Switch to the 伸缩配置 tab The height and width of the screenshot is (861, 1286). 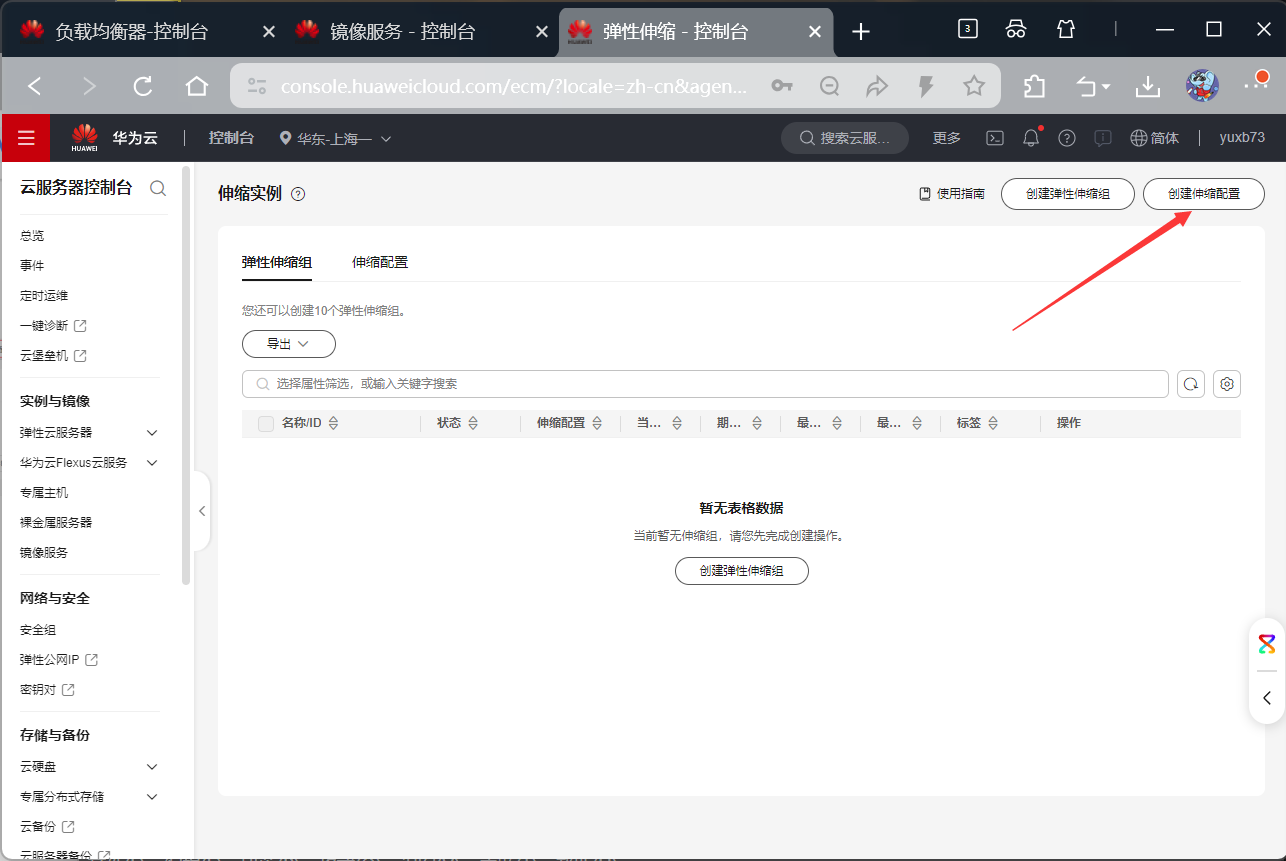(380, 262)
